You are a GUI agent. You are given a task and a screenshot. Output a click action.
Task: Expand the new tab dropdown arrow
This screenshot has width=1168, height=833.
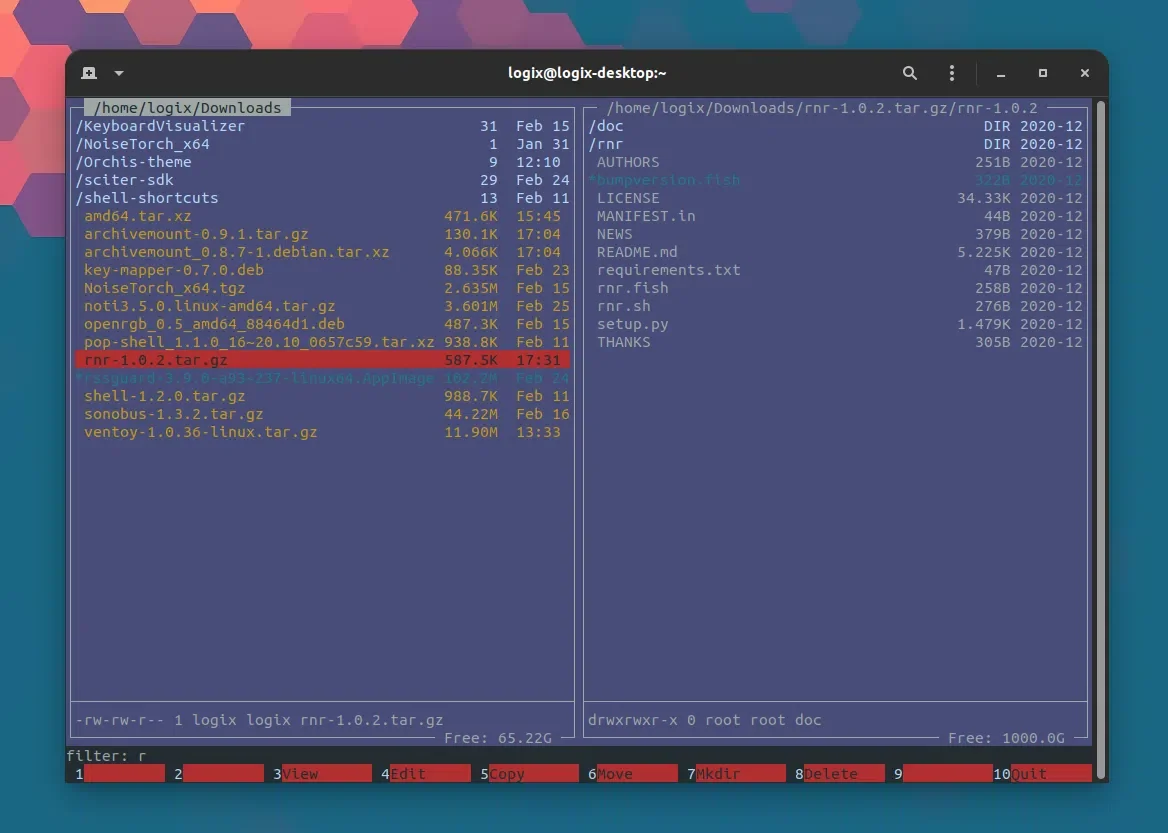point(119,73)
